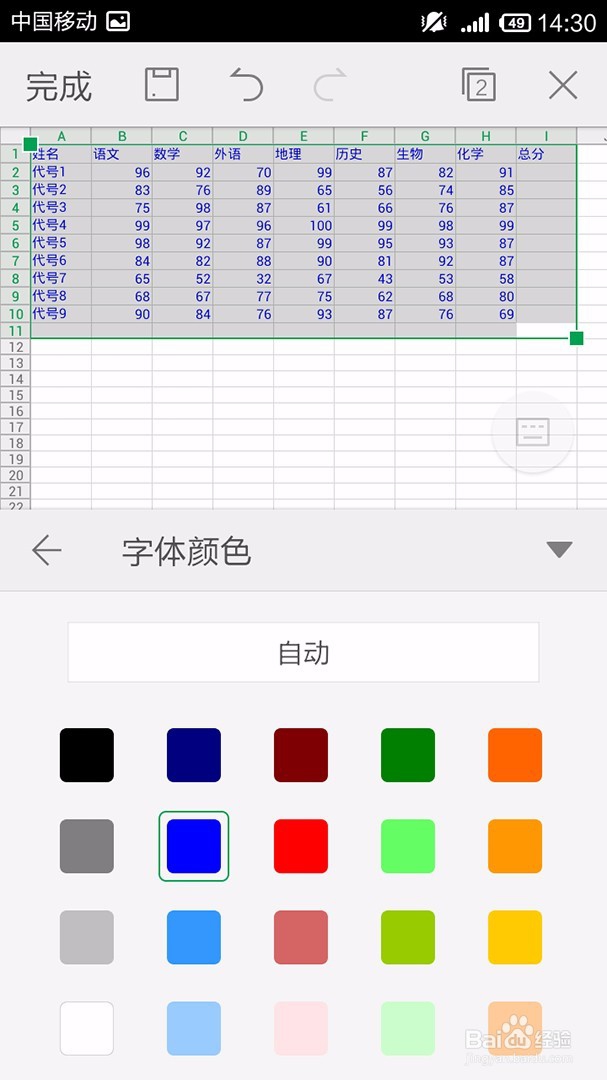The image size is (607, 1080).
Task: Choose the 自动 automatic color button
Action: (303, 652)
